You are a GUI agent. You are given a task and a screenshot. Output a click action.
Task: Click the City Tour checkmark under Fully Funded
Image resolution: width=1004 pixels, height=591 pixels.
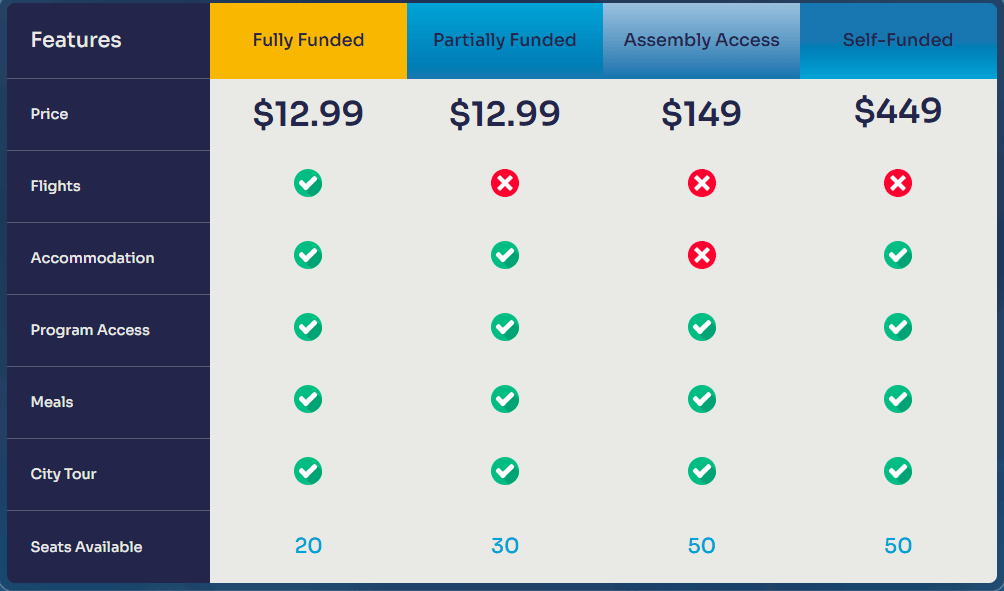point(308,470)
